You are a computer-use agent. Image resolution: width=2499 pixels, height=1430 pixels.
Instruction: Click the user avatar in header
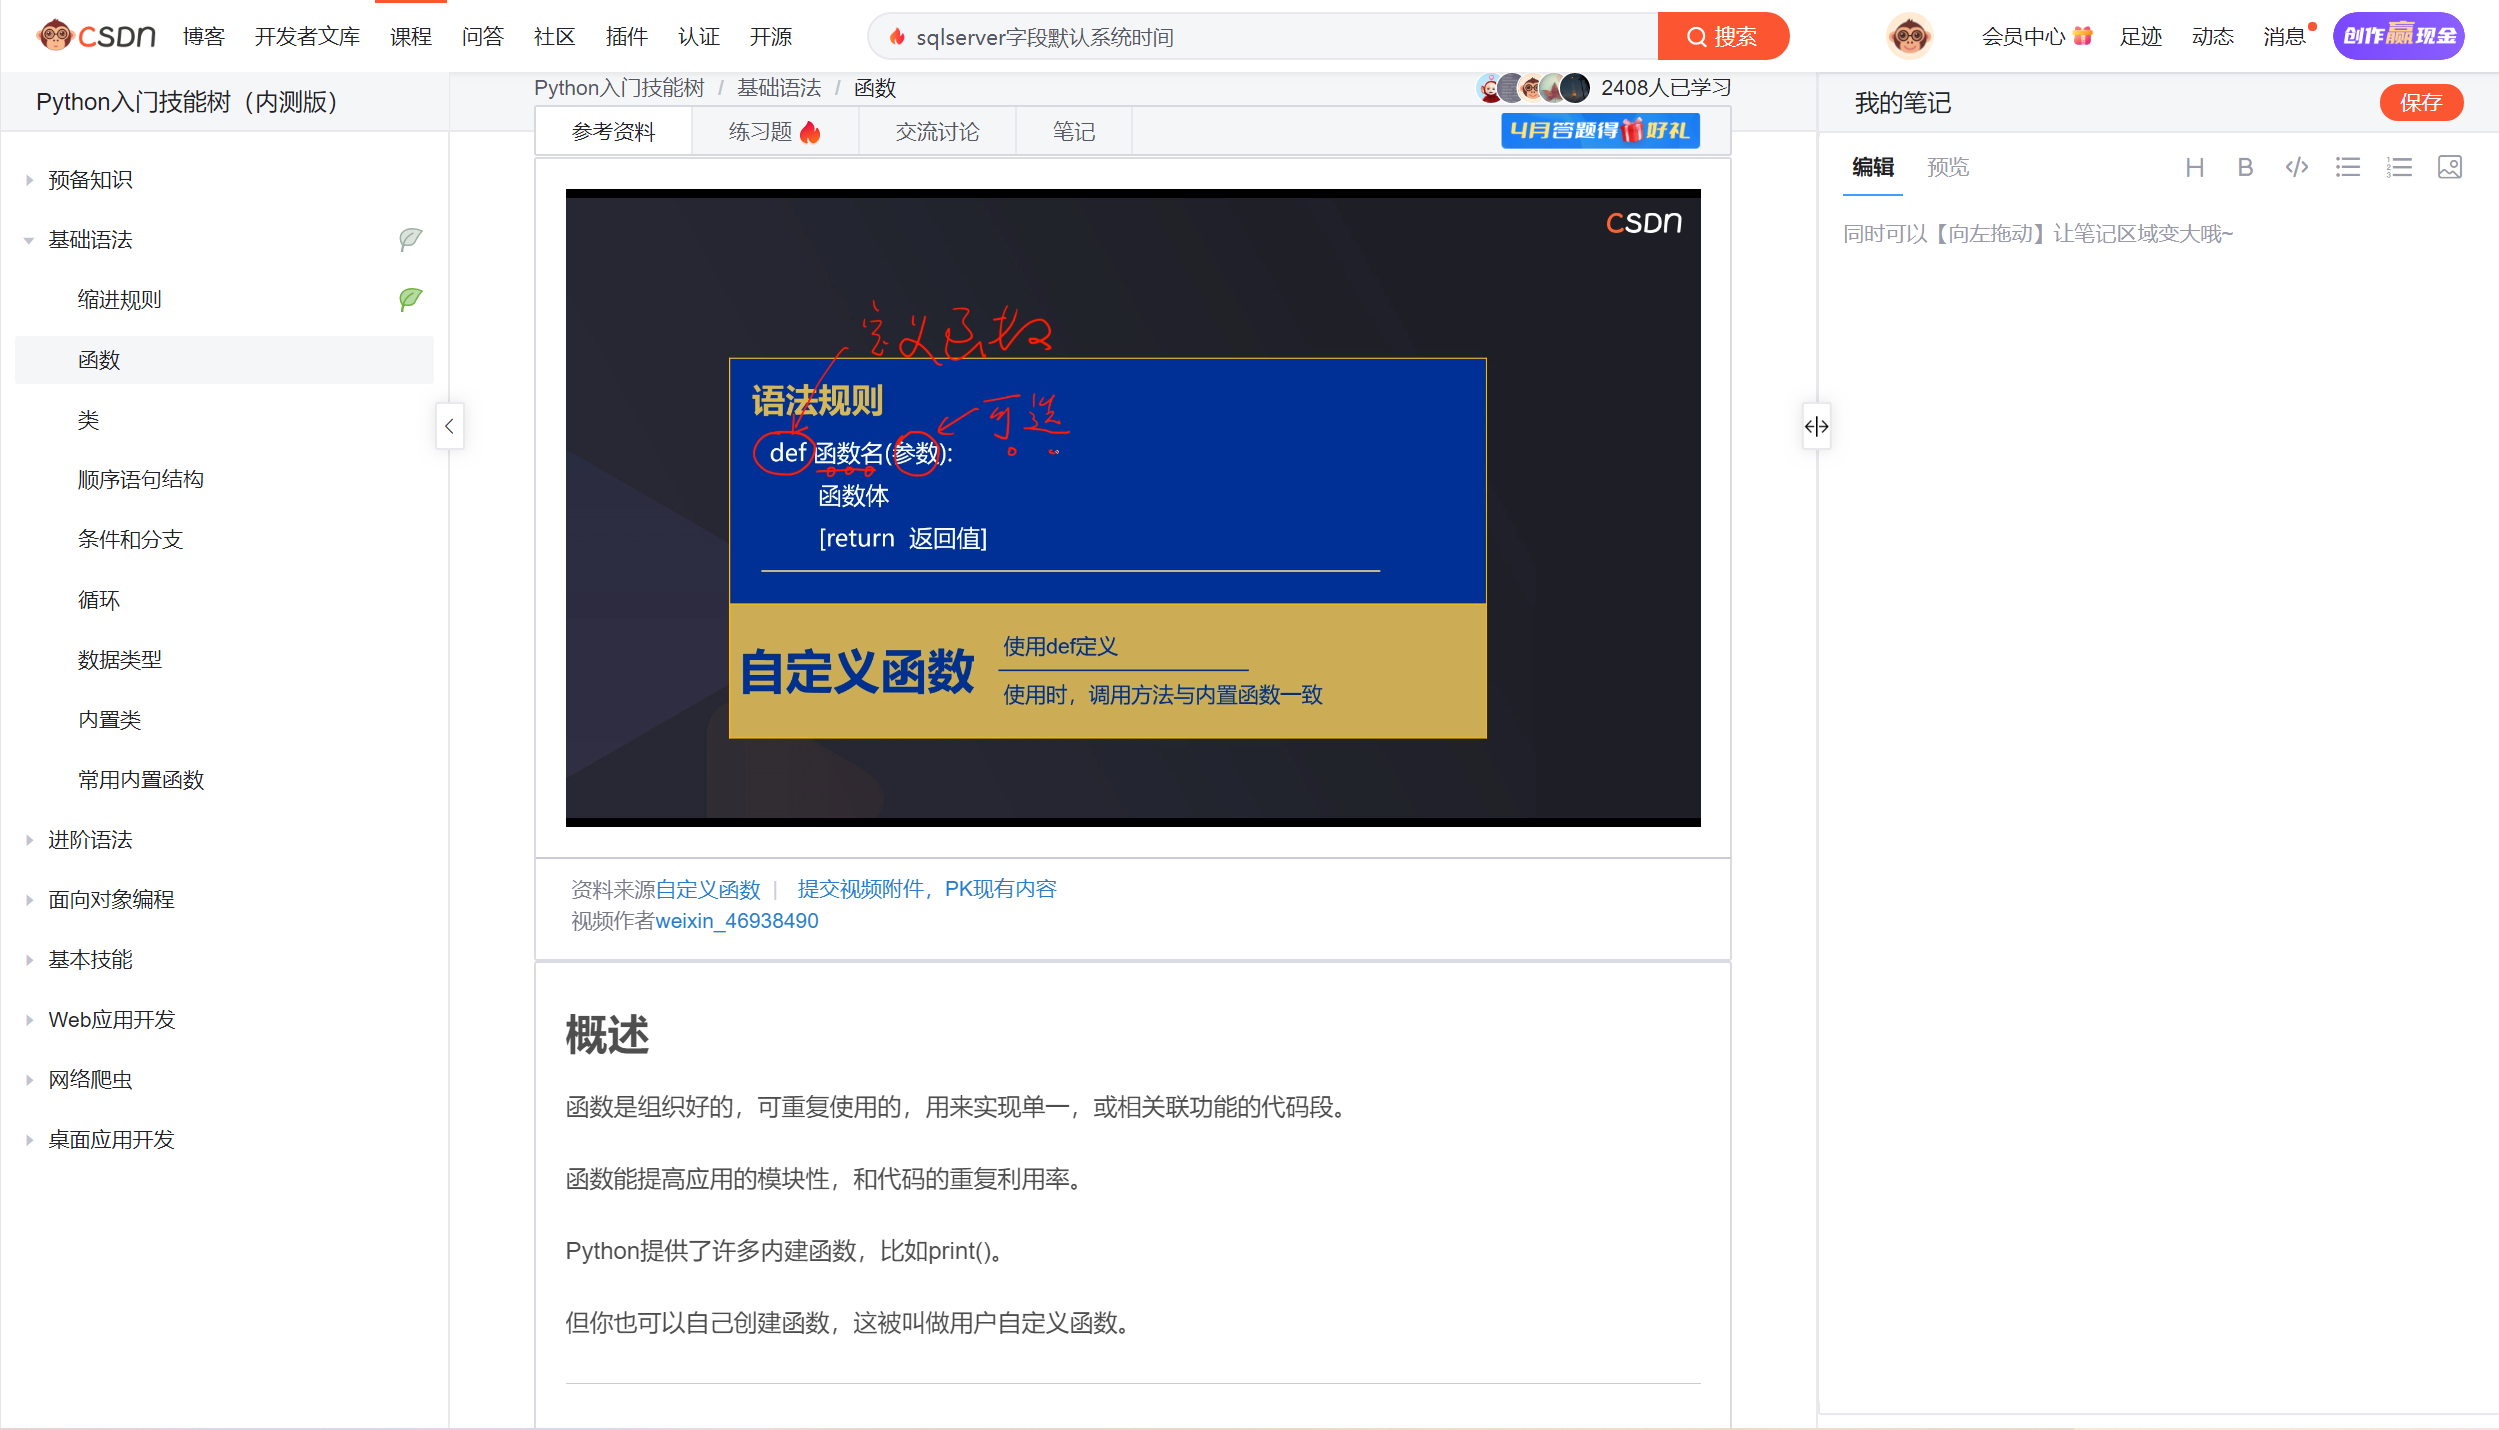click(1908, 37)
